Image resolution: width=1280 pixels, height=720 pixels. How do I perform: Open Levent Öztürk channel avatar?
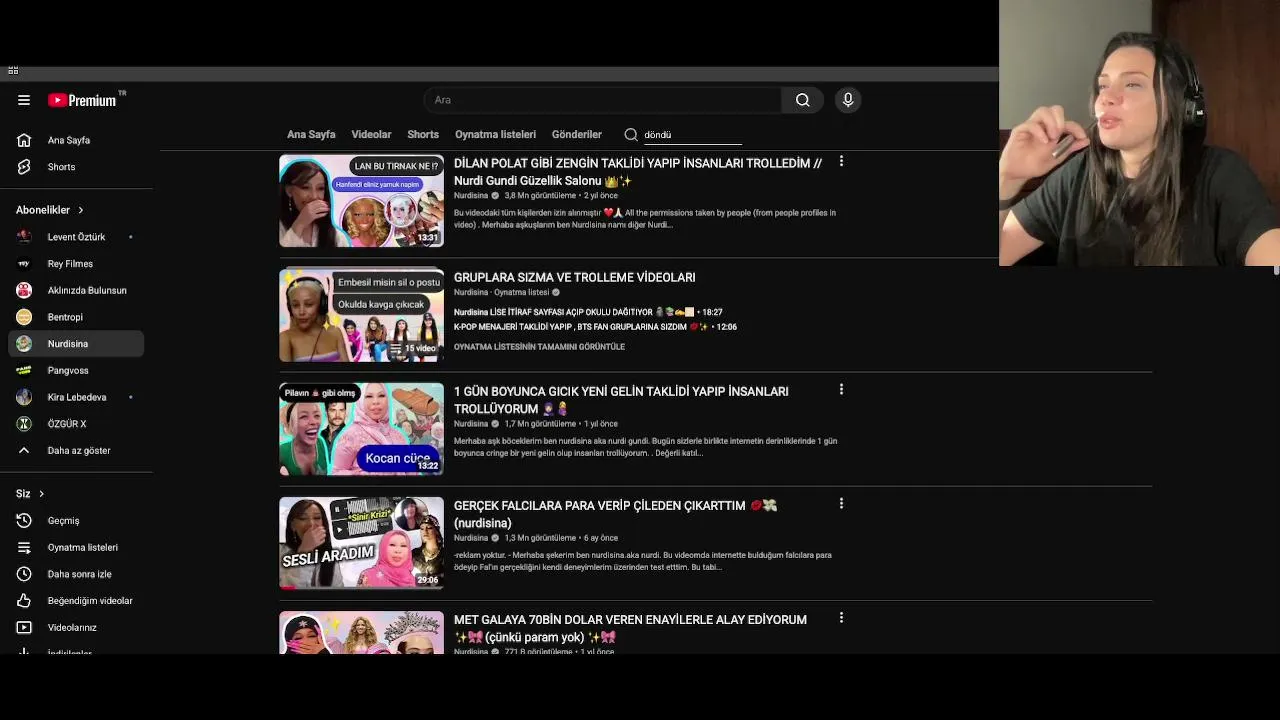(24, 237)
